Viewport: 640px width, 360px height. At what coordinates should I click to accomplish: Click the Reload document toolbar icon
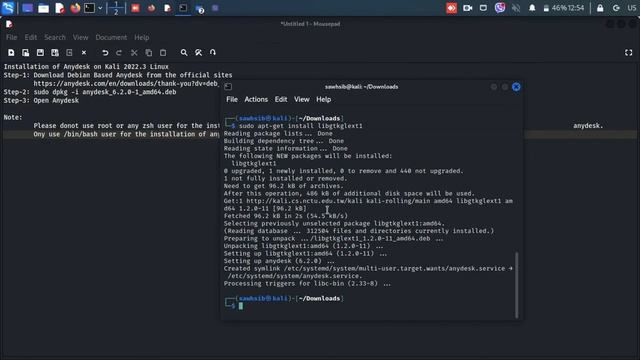tap(69, 53)
